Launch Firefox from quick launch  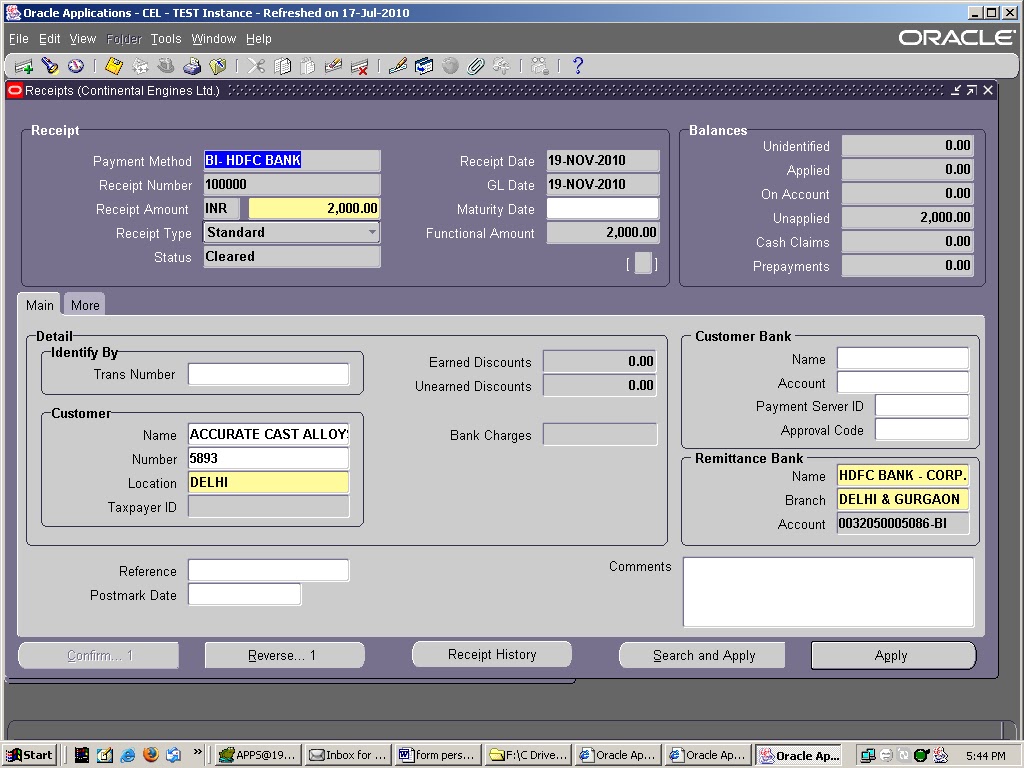(x=151, y=755)
